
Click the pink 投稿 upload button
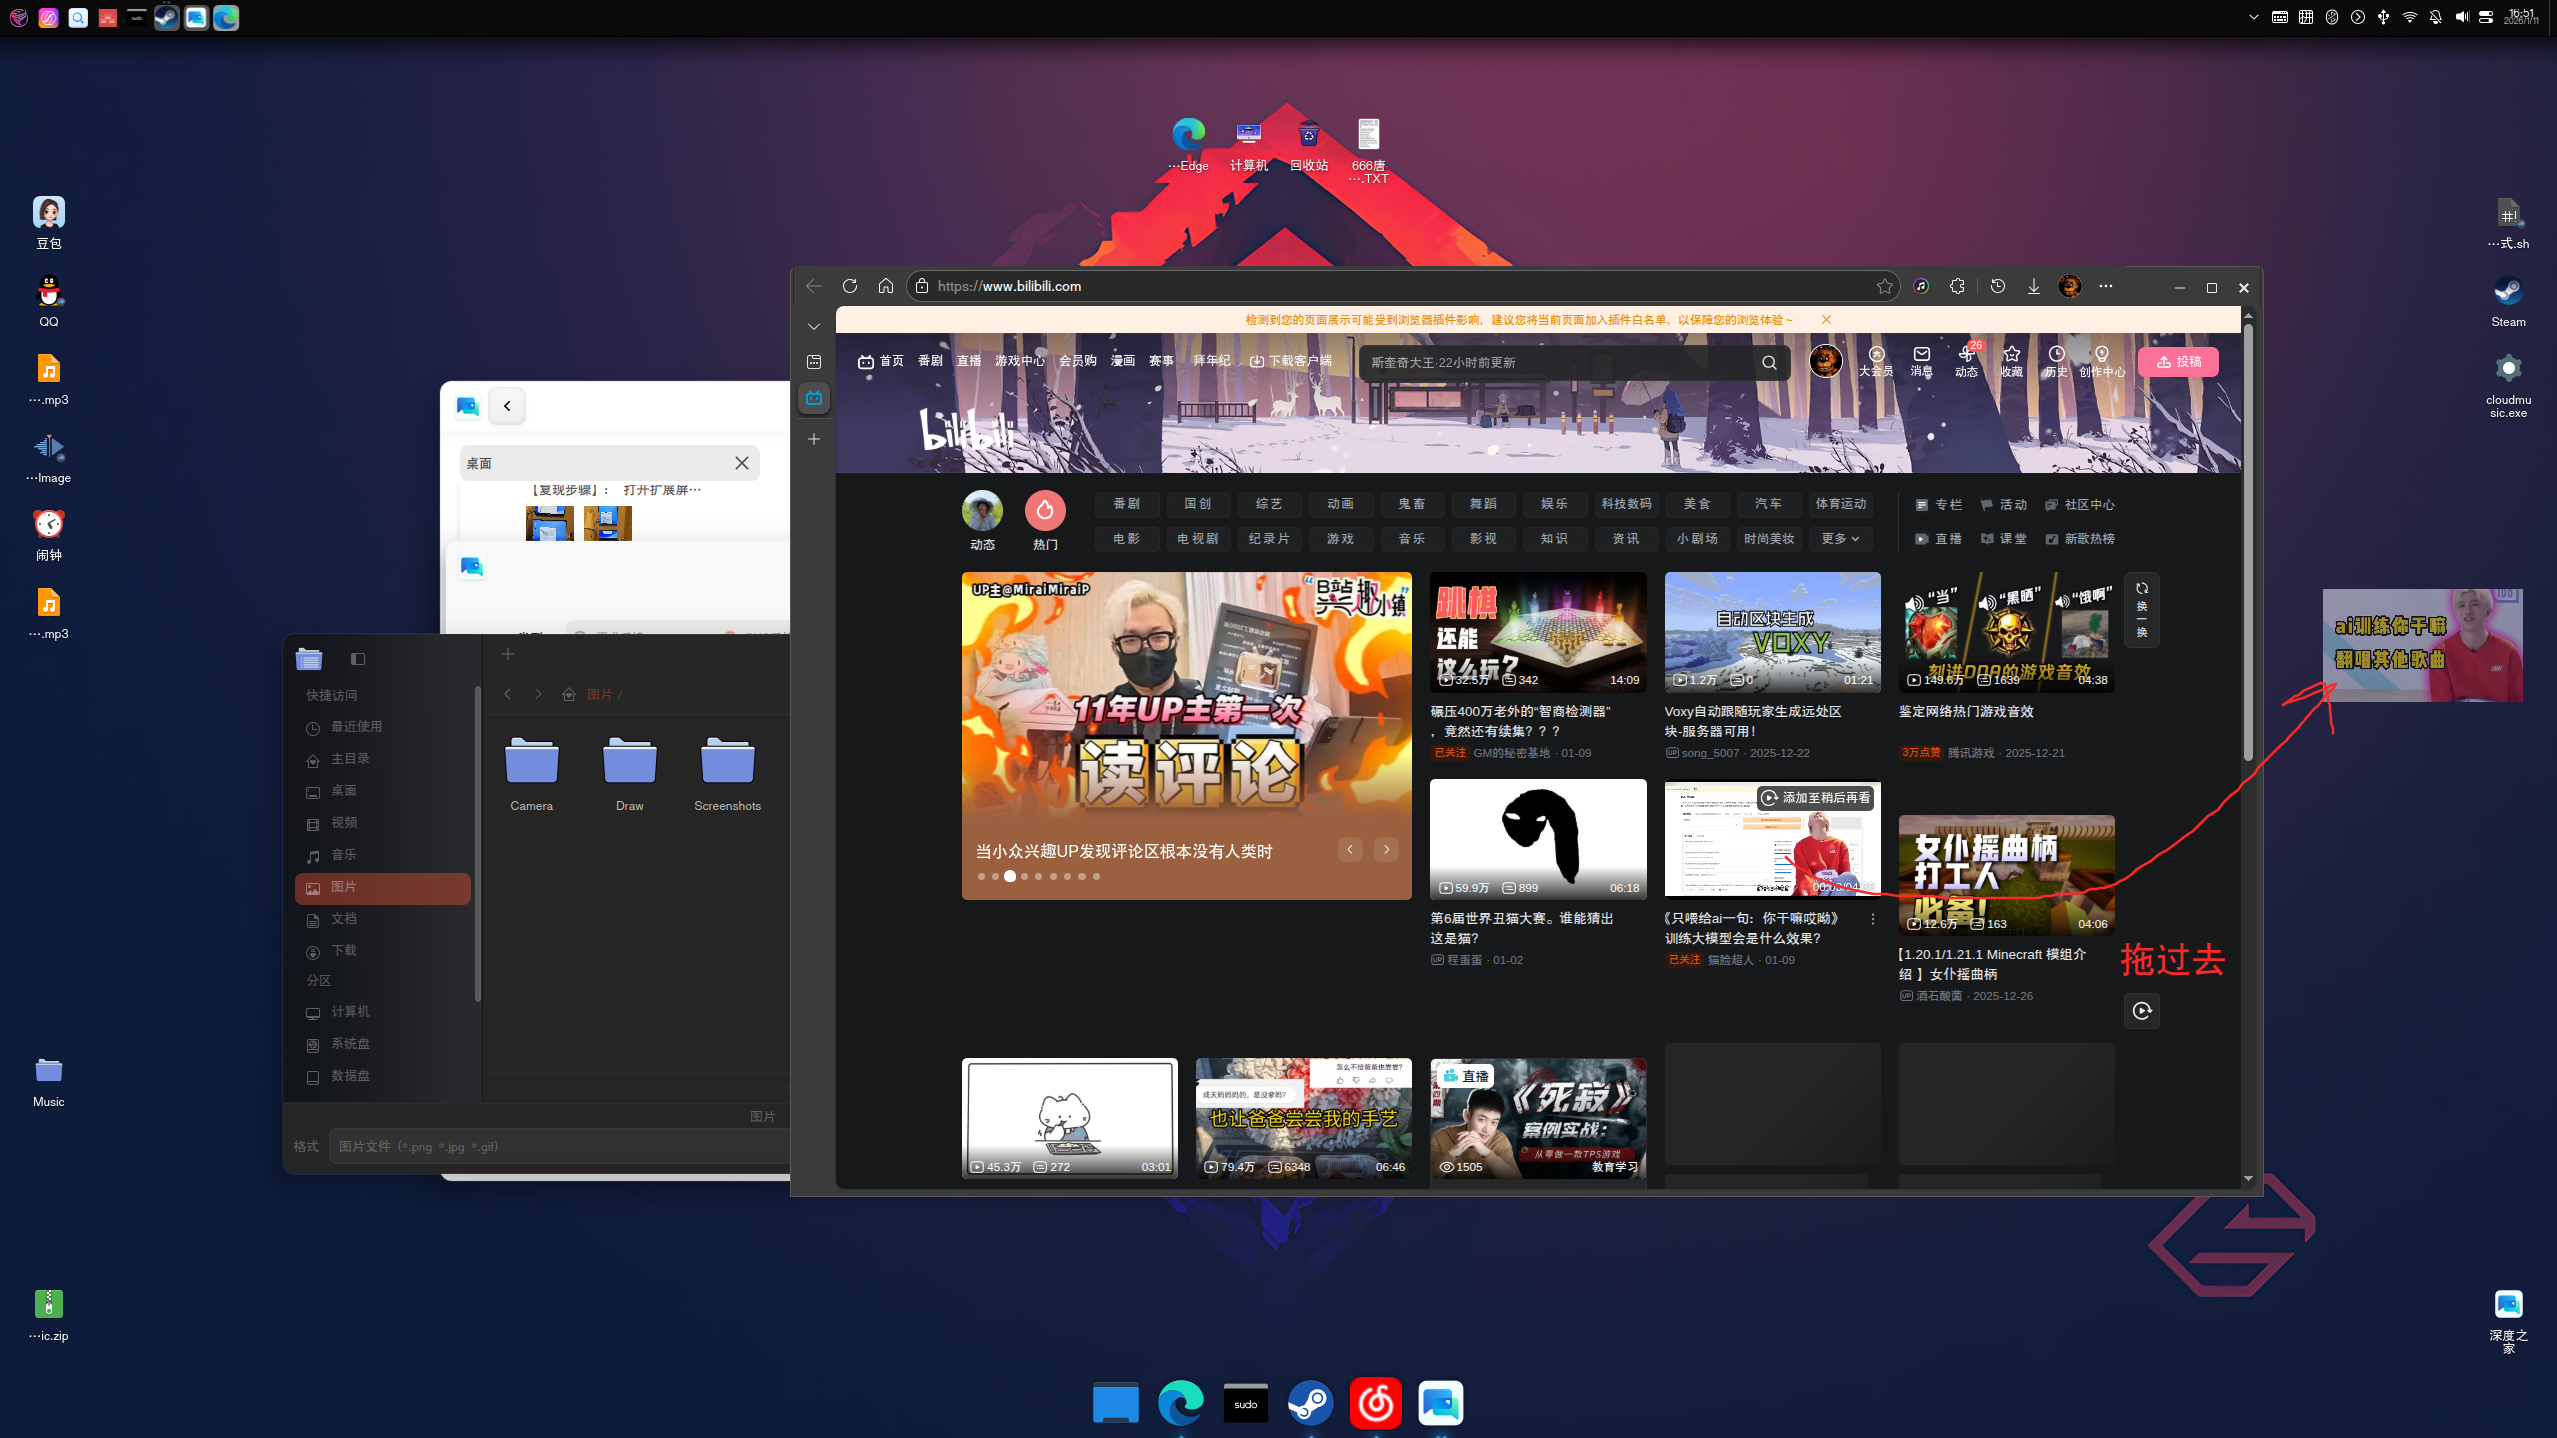2178,362
